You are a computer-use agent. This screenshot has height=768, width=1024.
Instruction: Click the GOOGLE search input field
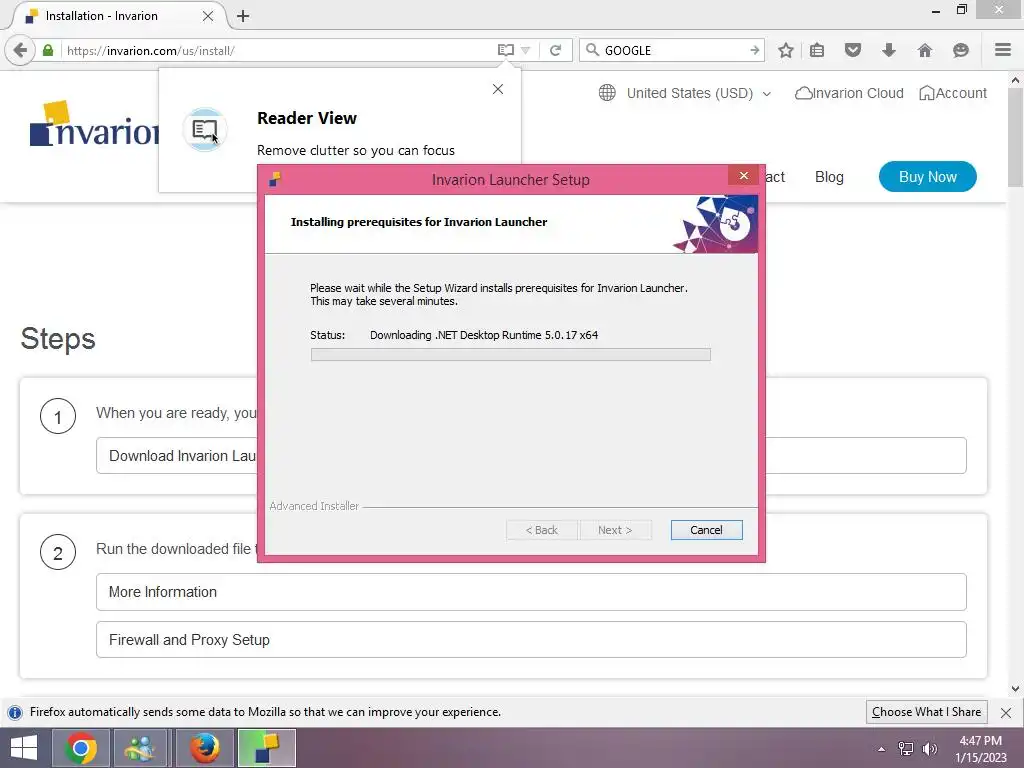(x=673, y=50)
